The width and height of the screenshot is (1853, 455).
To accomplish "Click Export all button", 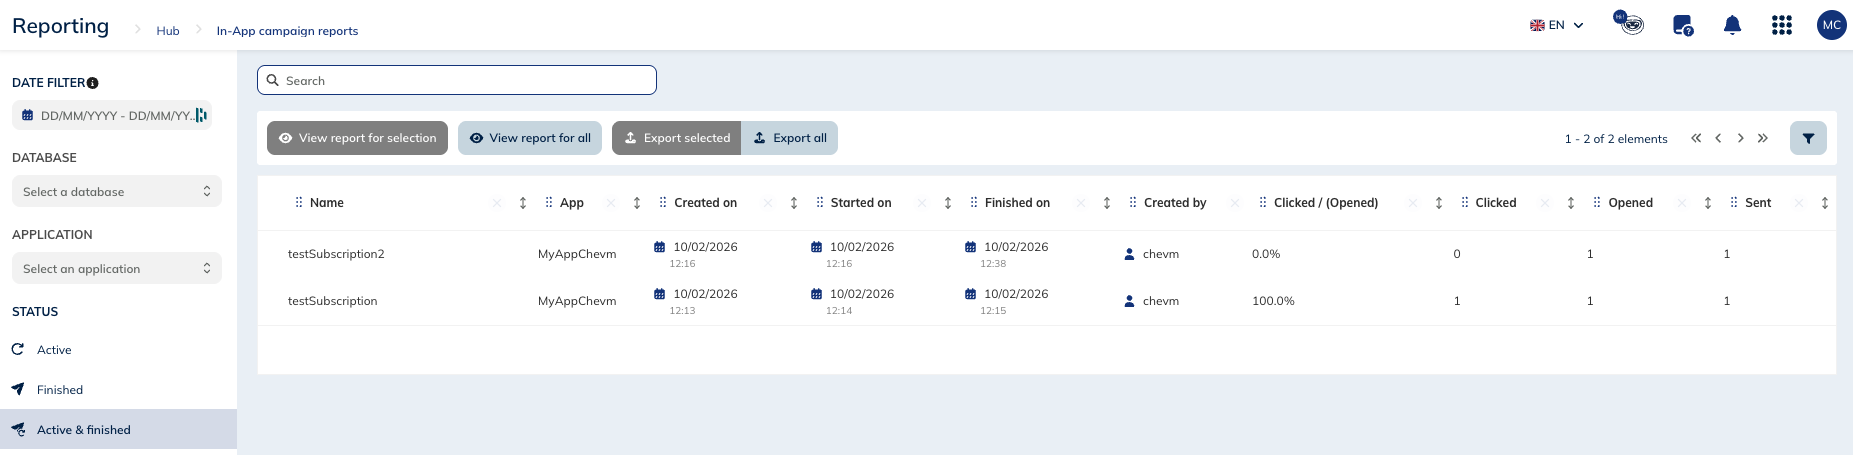I will pos(790,138).
